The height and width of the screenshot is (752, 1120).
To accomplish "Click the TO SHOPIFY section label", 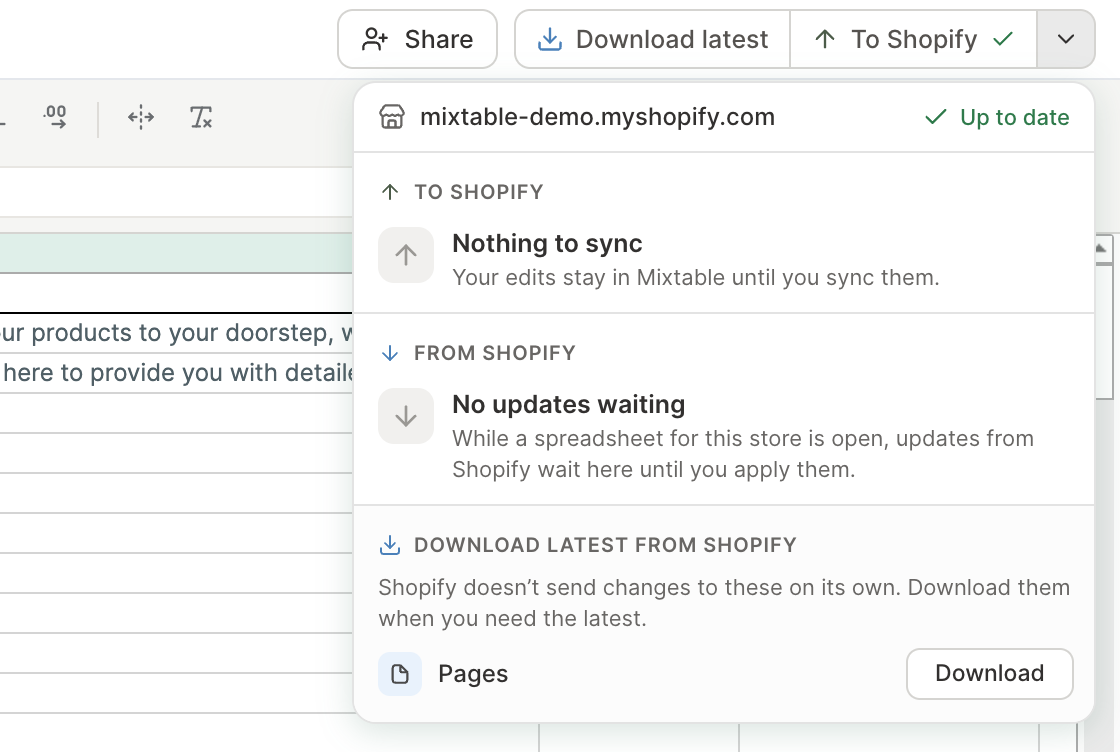I will pyautogui.click(x=479, y=192).
